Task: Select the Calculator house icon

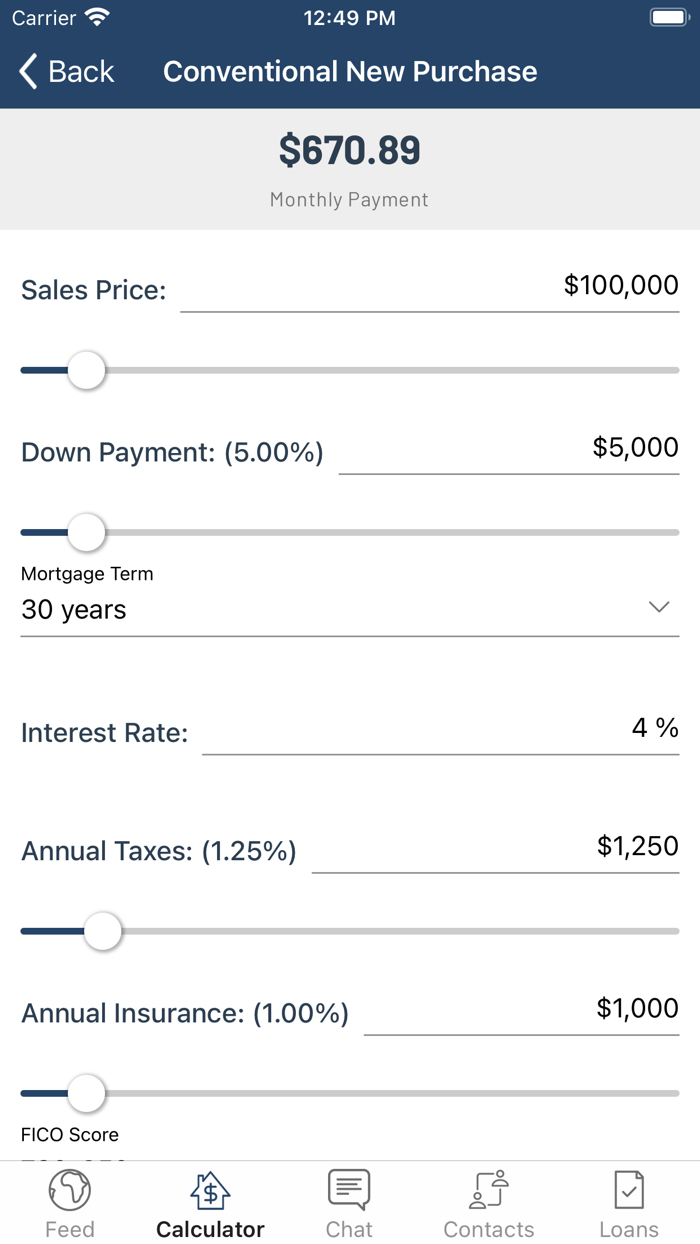Action: [x=209, y=1189]
